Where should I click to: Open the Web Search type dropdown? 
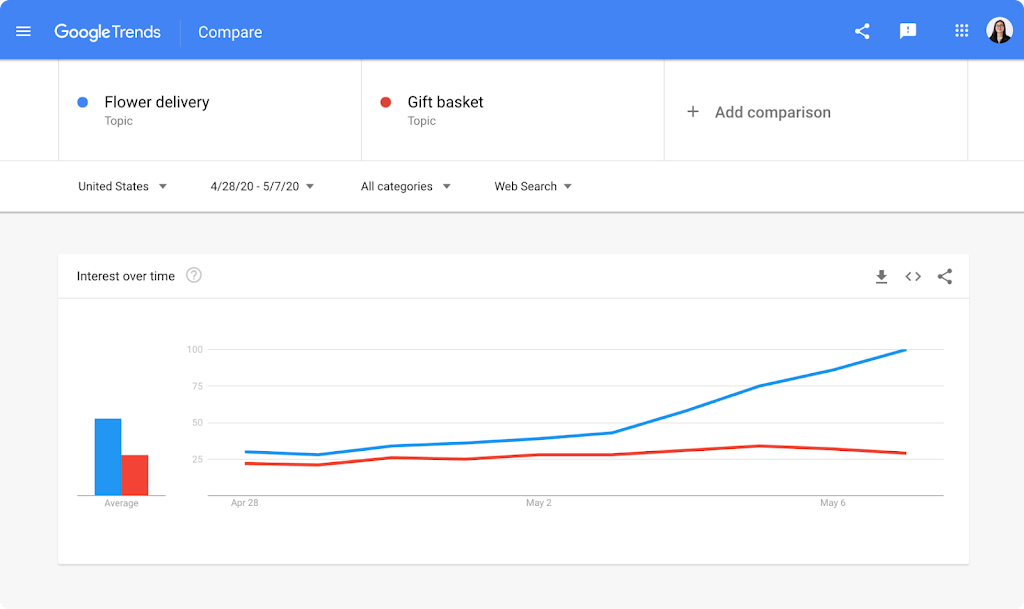(533, 186)
